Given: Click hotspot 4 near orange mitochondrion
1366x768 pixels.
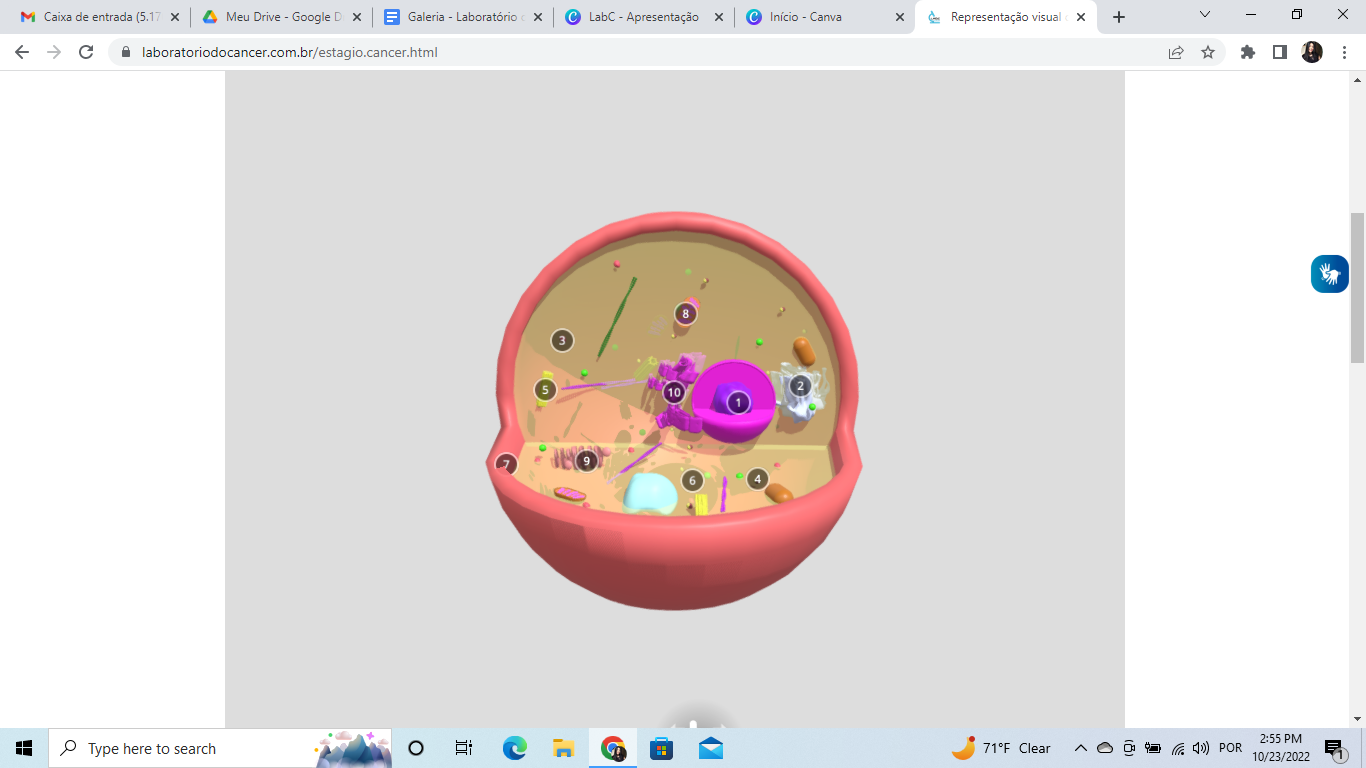Looking at the screenshot, I should click(x=757, y=479).
